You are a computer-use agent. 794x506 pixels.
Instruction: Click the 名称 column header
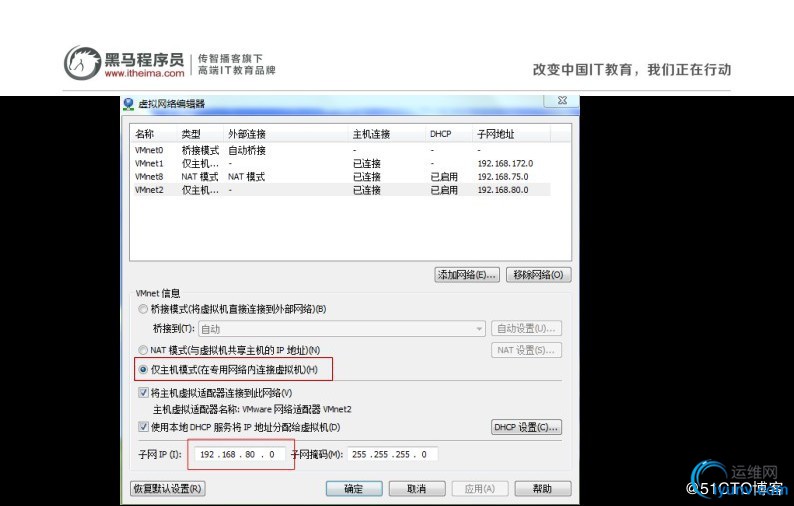(155, 134)
